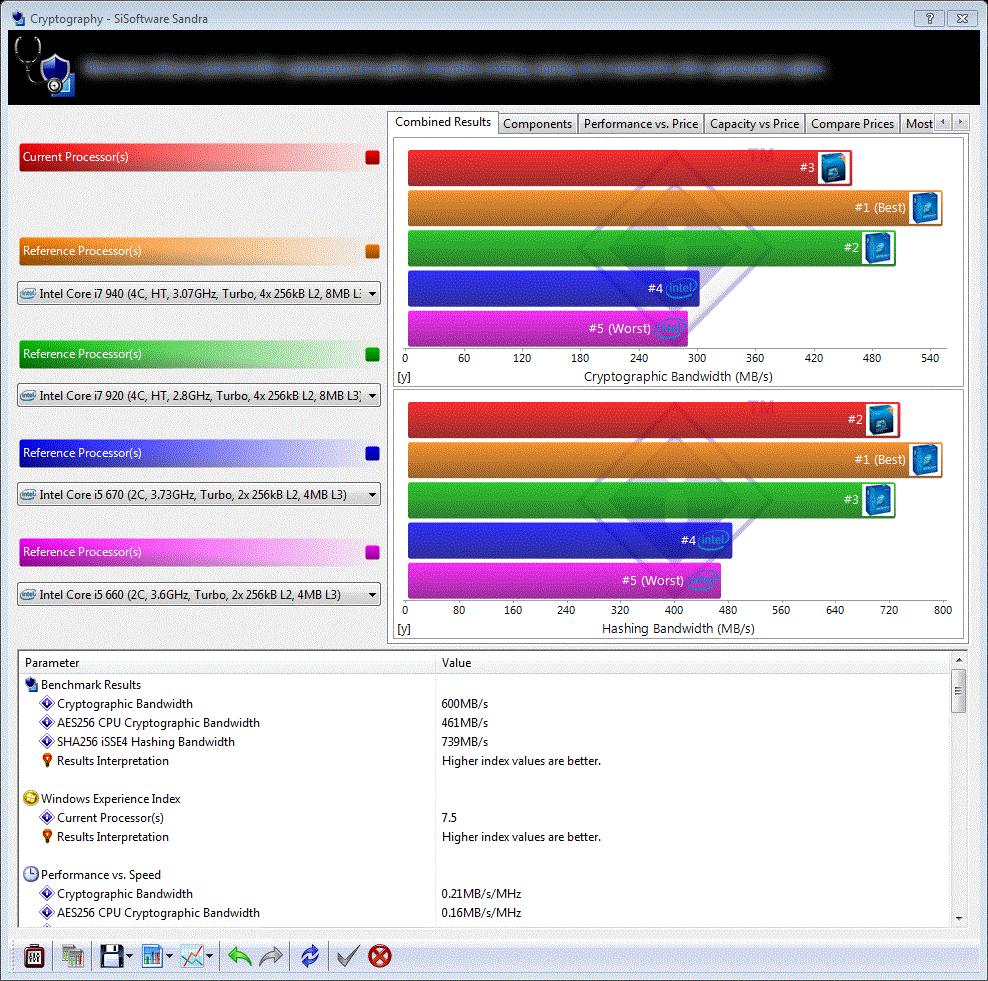This screenshot has width=988, height=981.
Task: Click the [y] axis toggle under Hashing chart
Action: point(404,629)
